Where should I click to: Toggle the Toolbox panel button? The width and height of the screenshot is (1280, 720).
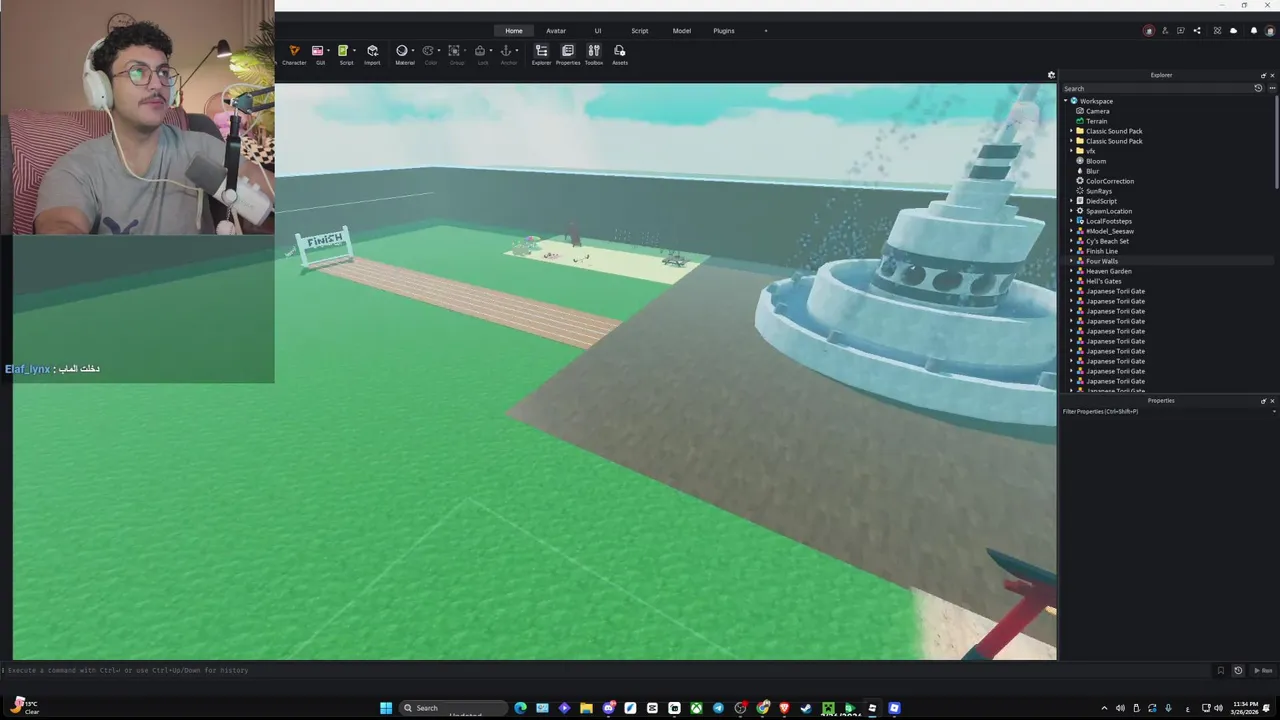[594, 55]
